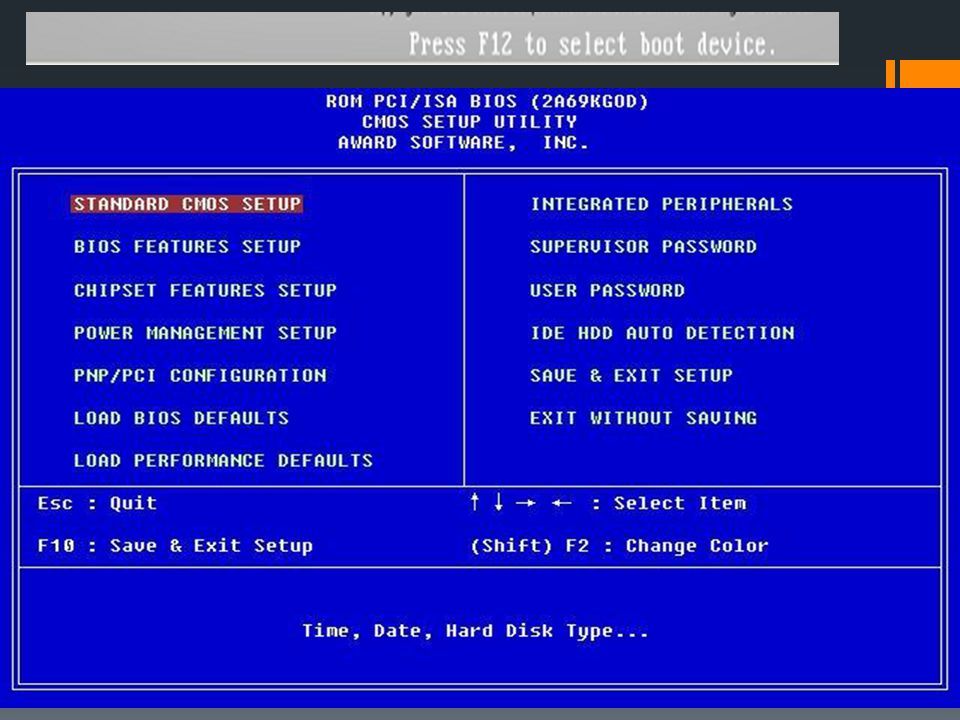Select SAVE & EXIT SETUP

(631, 375)
